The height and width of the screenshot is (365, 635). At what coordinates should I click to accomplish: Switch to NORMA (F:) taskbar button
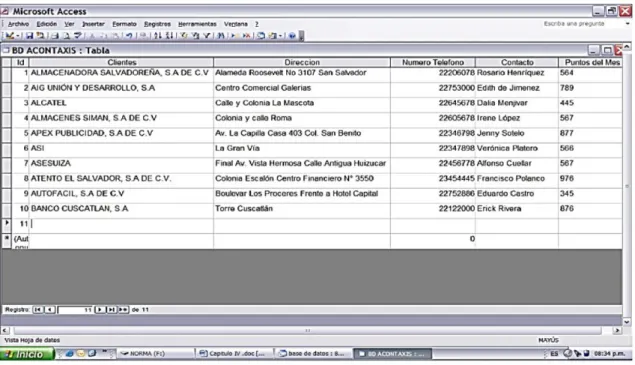click(155, 354)
